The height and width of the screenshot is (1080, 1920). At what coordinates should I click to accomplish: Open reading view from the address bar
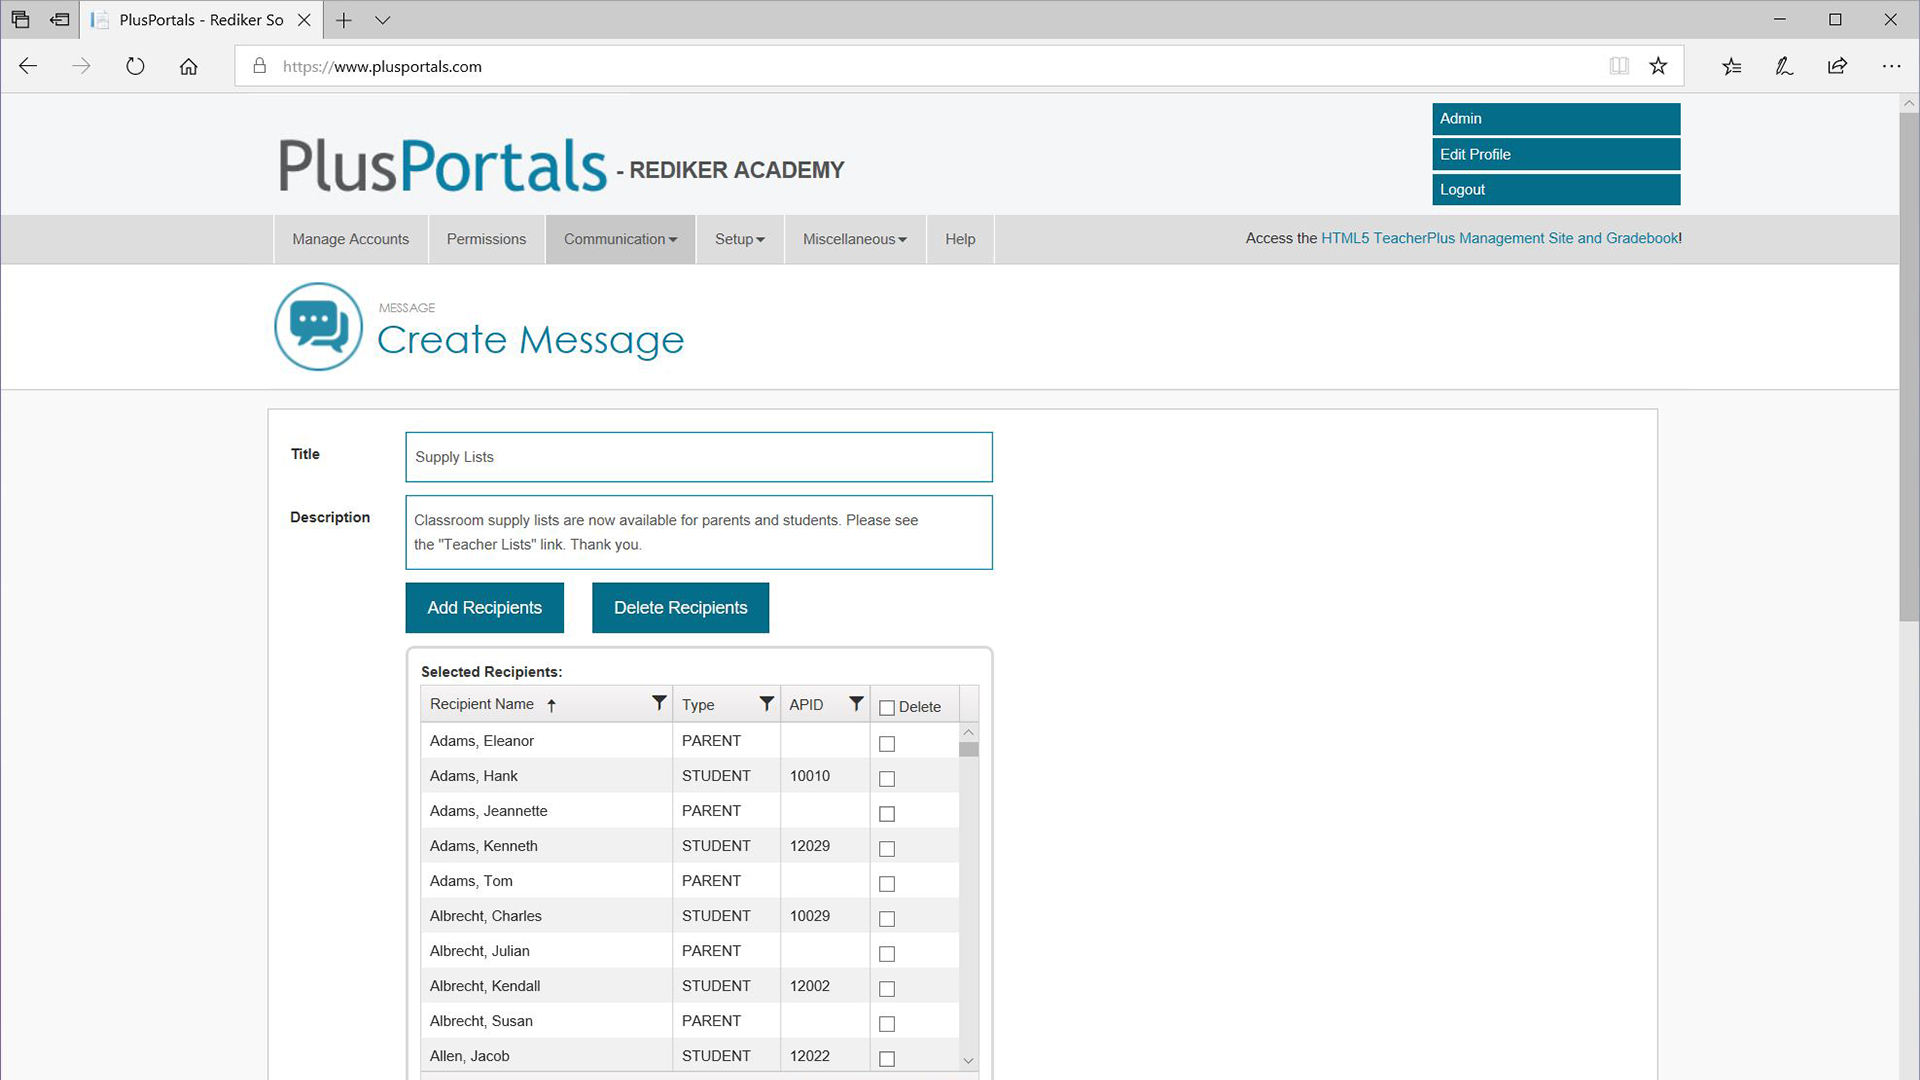pos(1619,66)
